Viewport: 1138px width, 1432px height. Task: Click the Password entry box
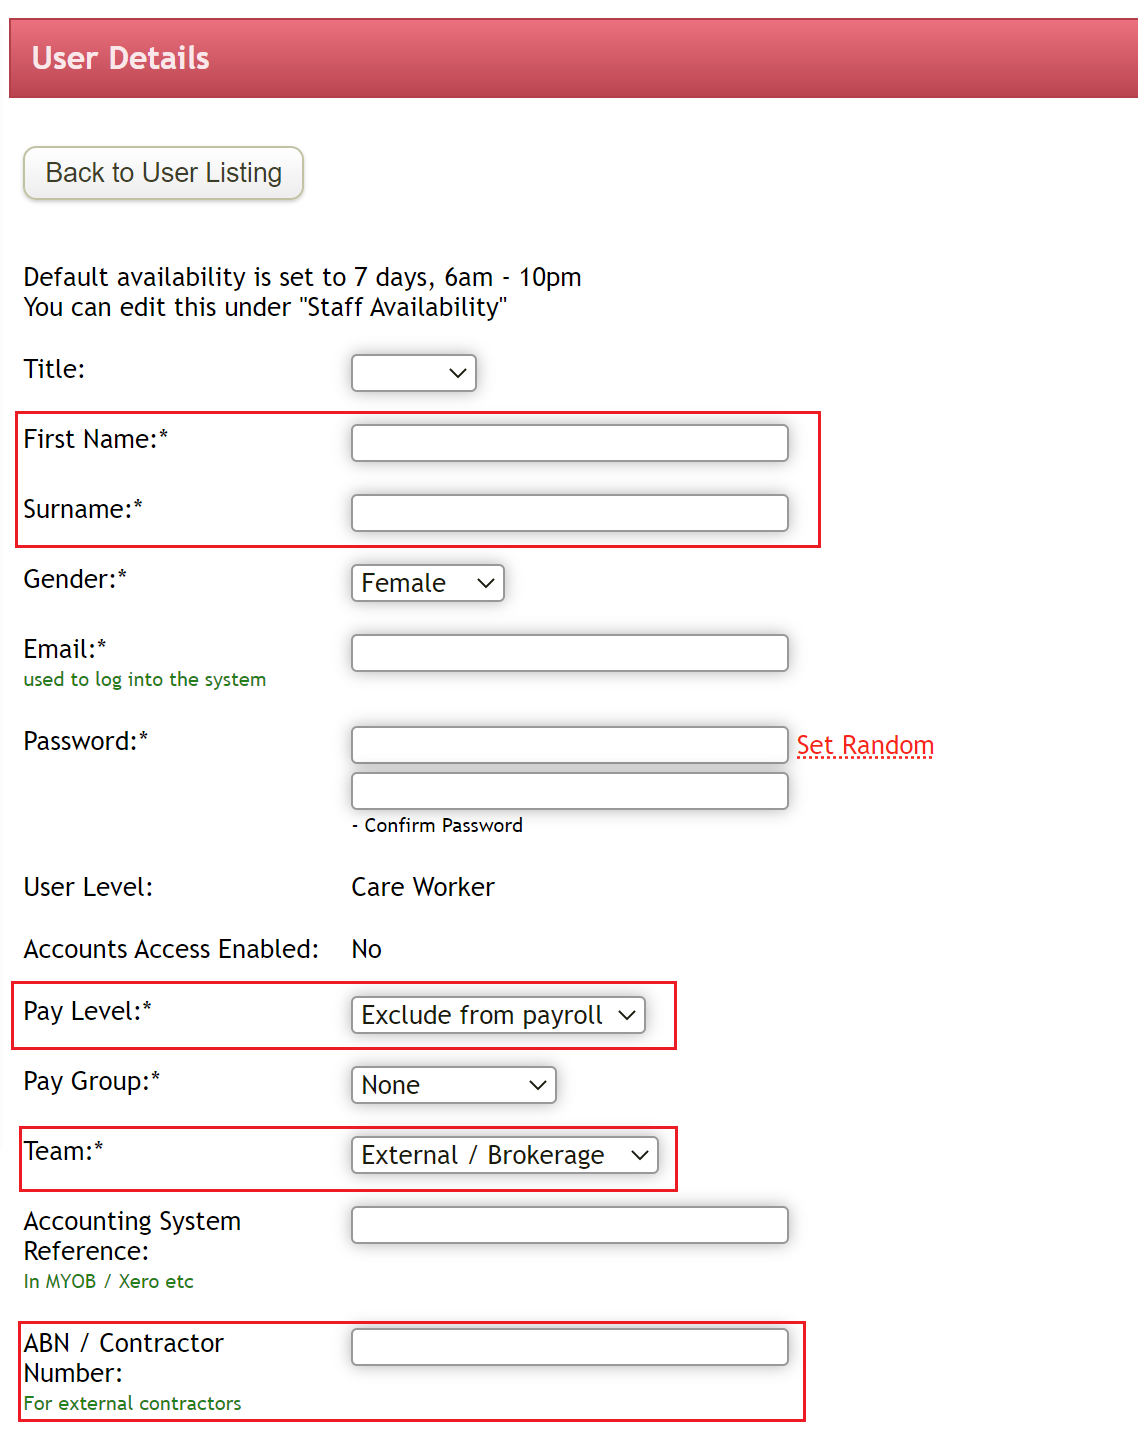568,744
